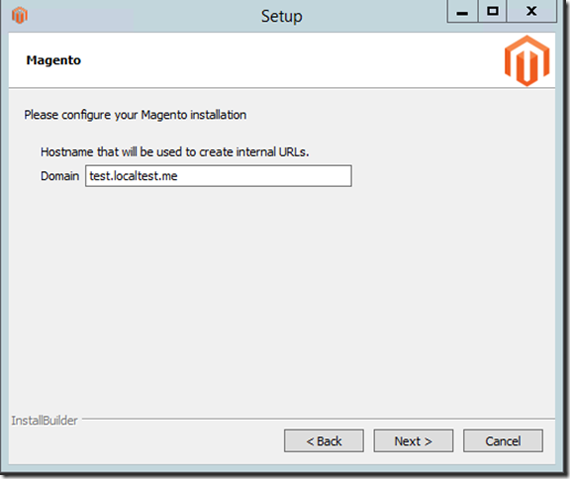The width and height of the screenshot is (570, 479).
Task: Maximize the Setup installer window
Action: coord(493,12)
